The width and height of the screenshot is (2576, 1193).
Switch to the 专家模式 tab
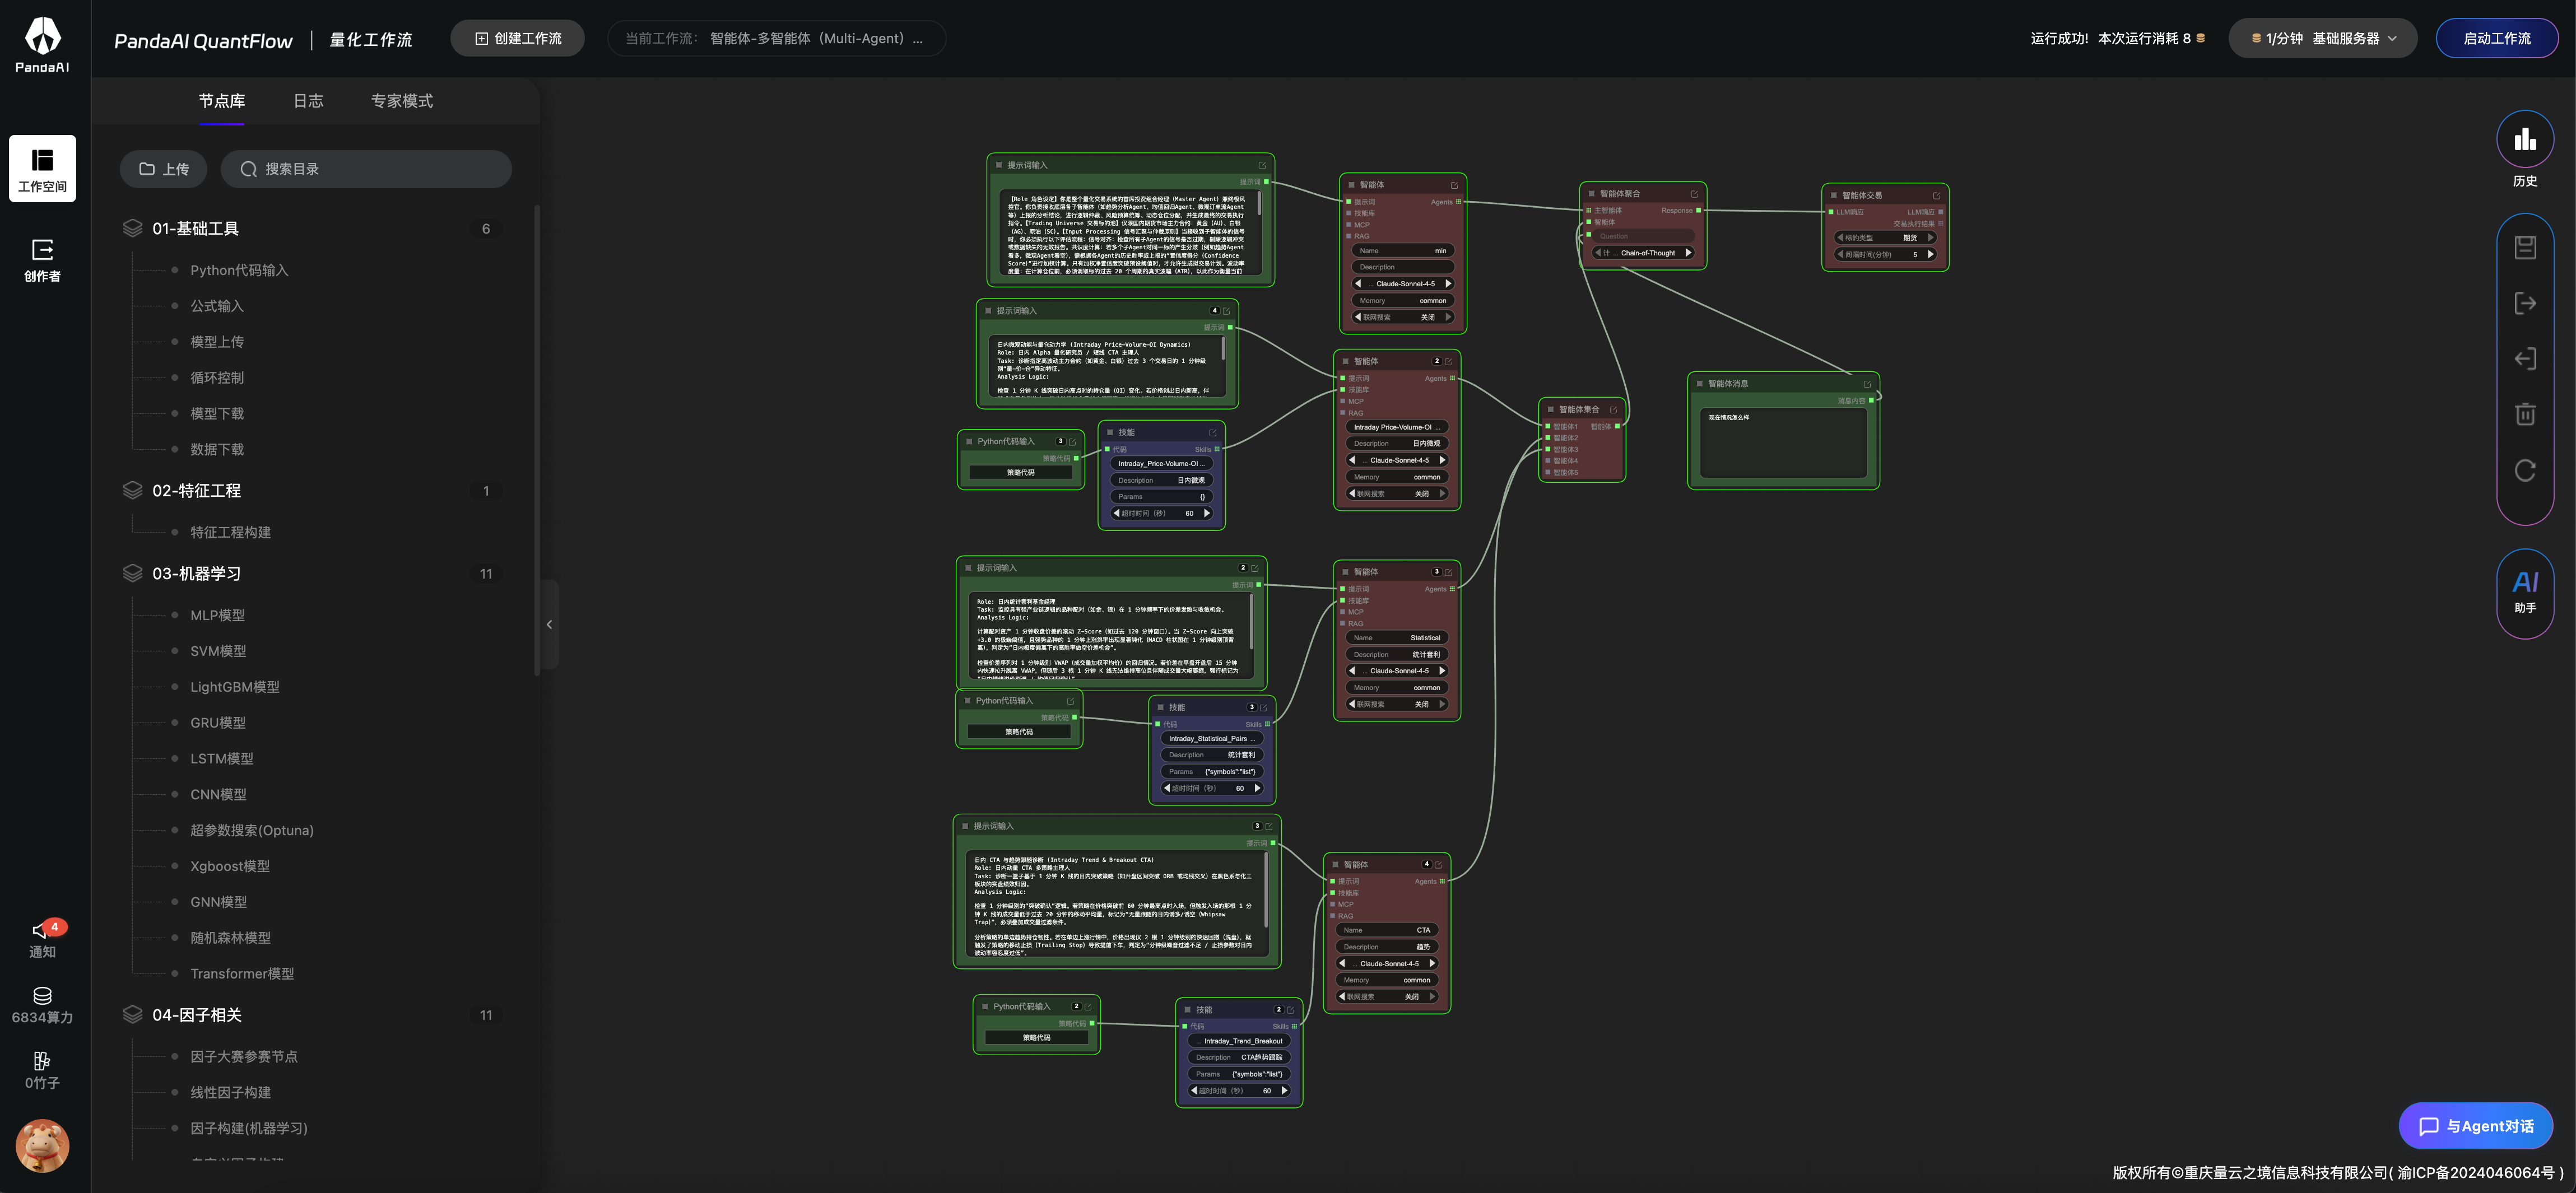coord(401,101)
